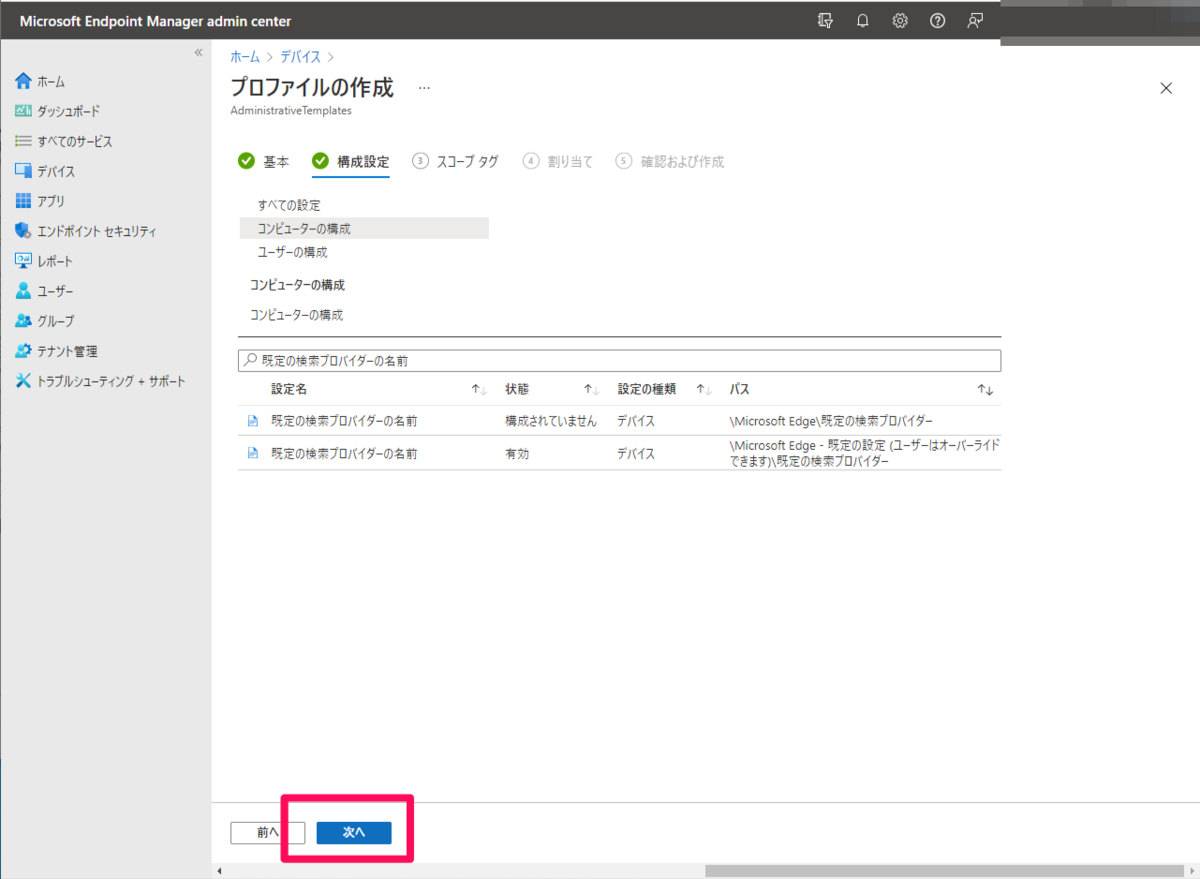Open the settings gear in the top bar
This screenshot has height=879, width=1200.
pyautogui.click(x=899, y=20)
